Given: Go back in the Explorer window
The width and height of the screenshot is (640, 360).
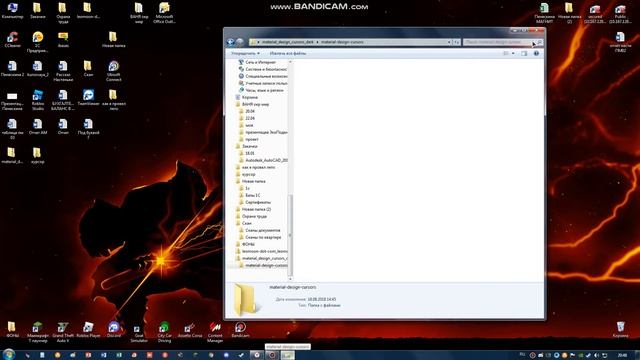Looking at the screenshot, I should [230, 42].
